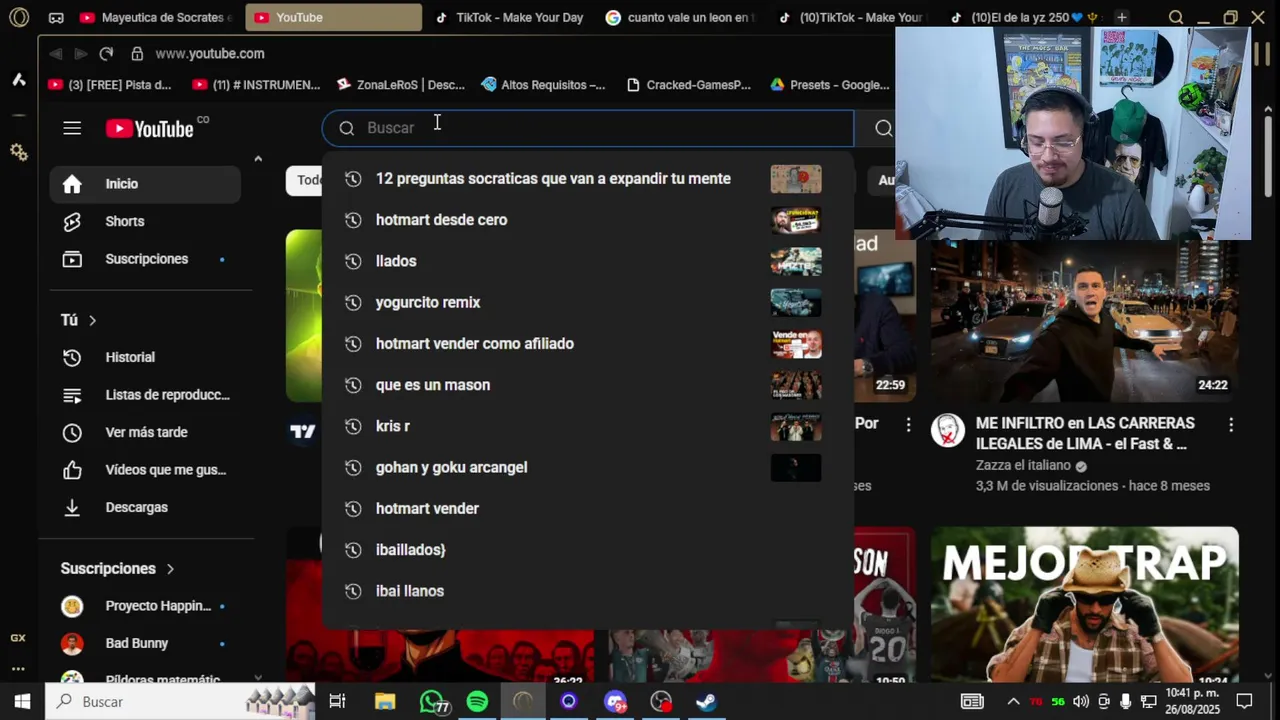Go to the YouTube logo home link
The image size is (1280, 720).
[x=150, y=128]
